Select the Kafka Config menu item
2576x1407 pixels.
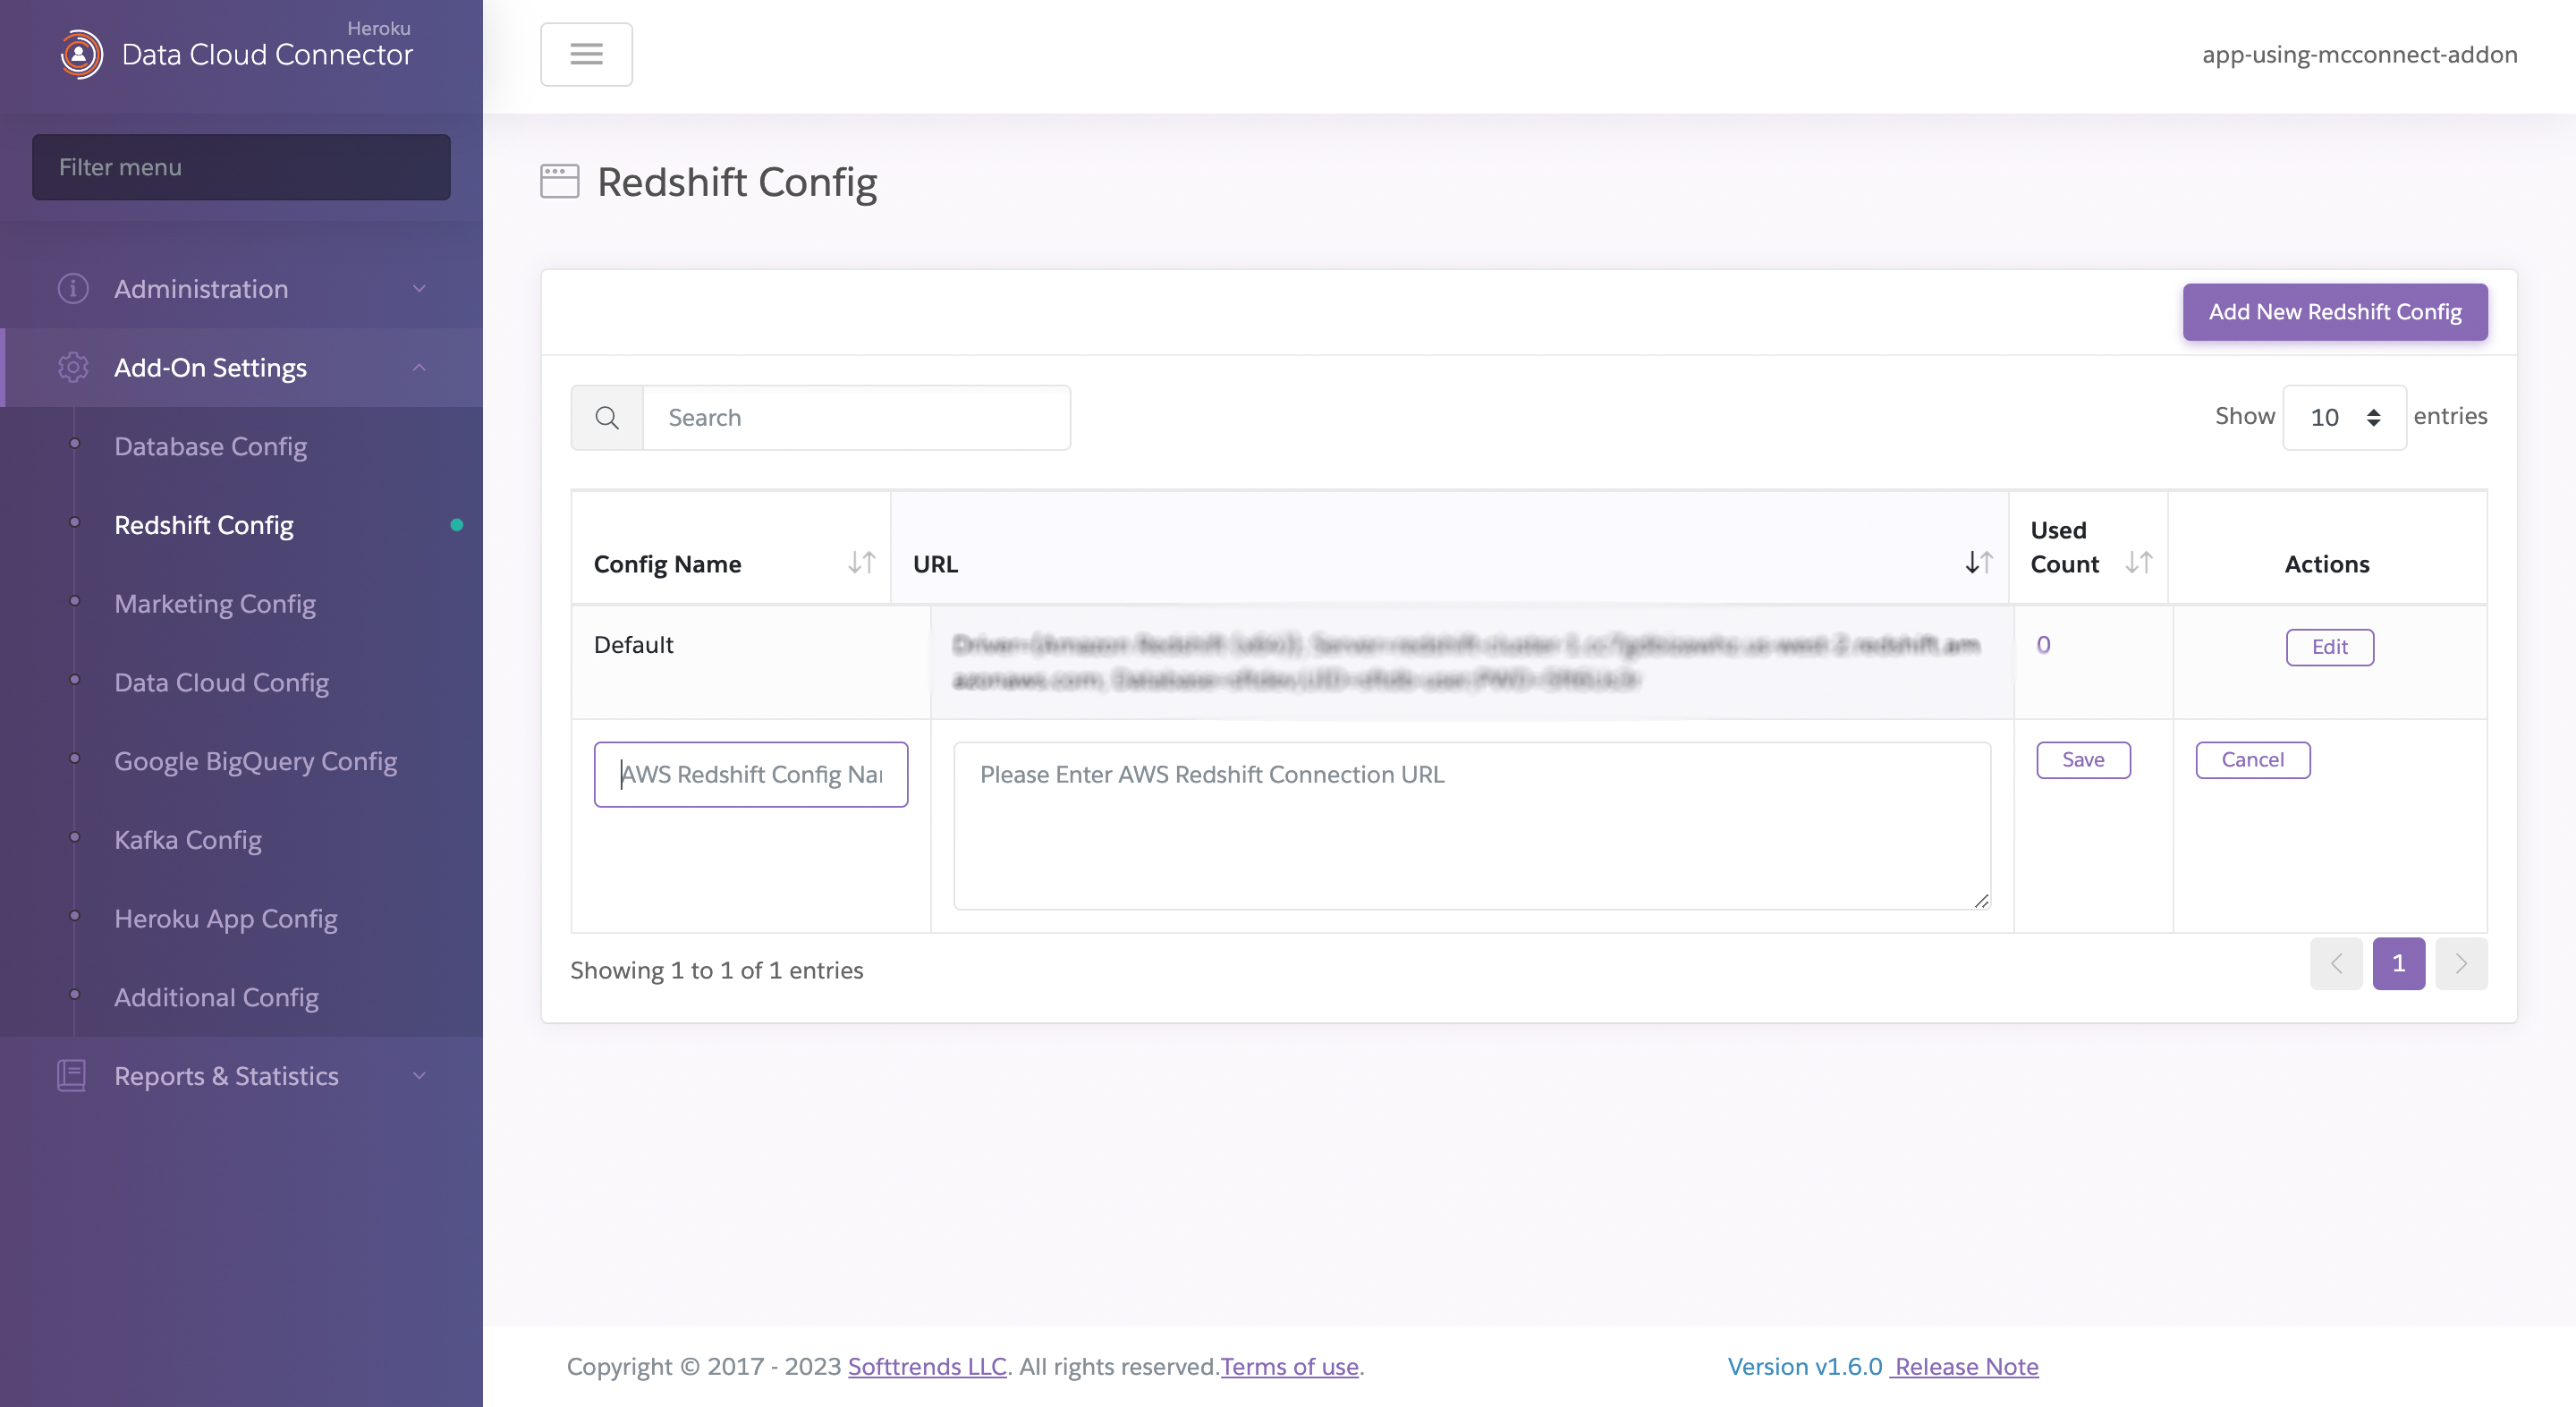(x=187, y=841)
